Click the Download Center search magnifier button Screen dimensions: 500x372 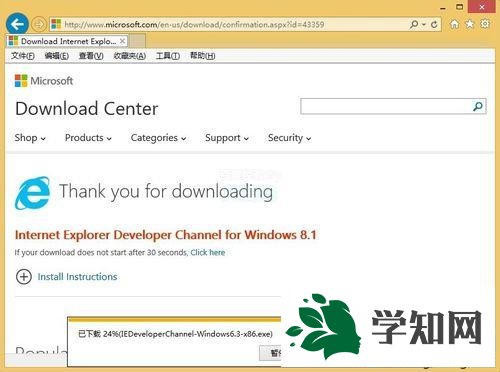coord(478,106)
